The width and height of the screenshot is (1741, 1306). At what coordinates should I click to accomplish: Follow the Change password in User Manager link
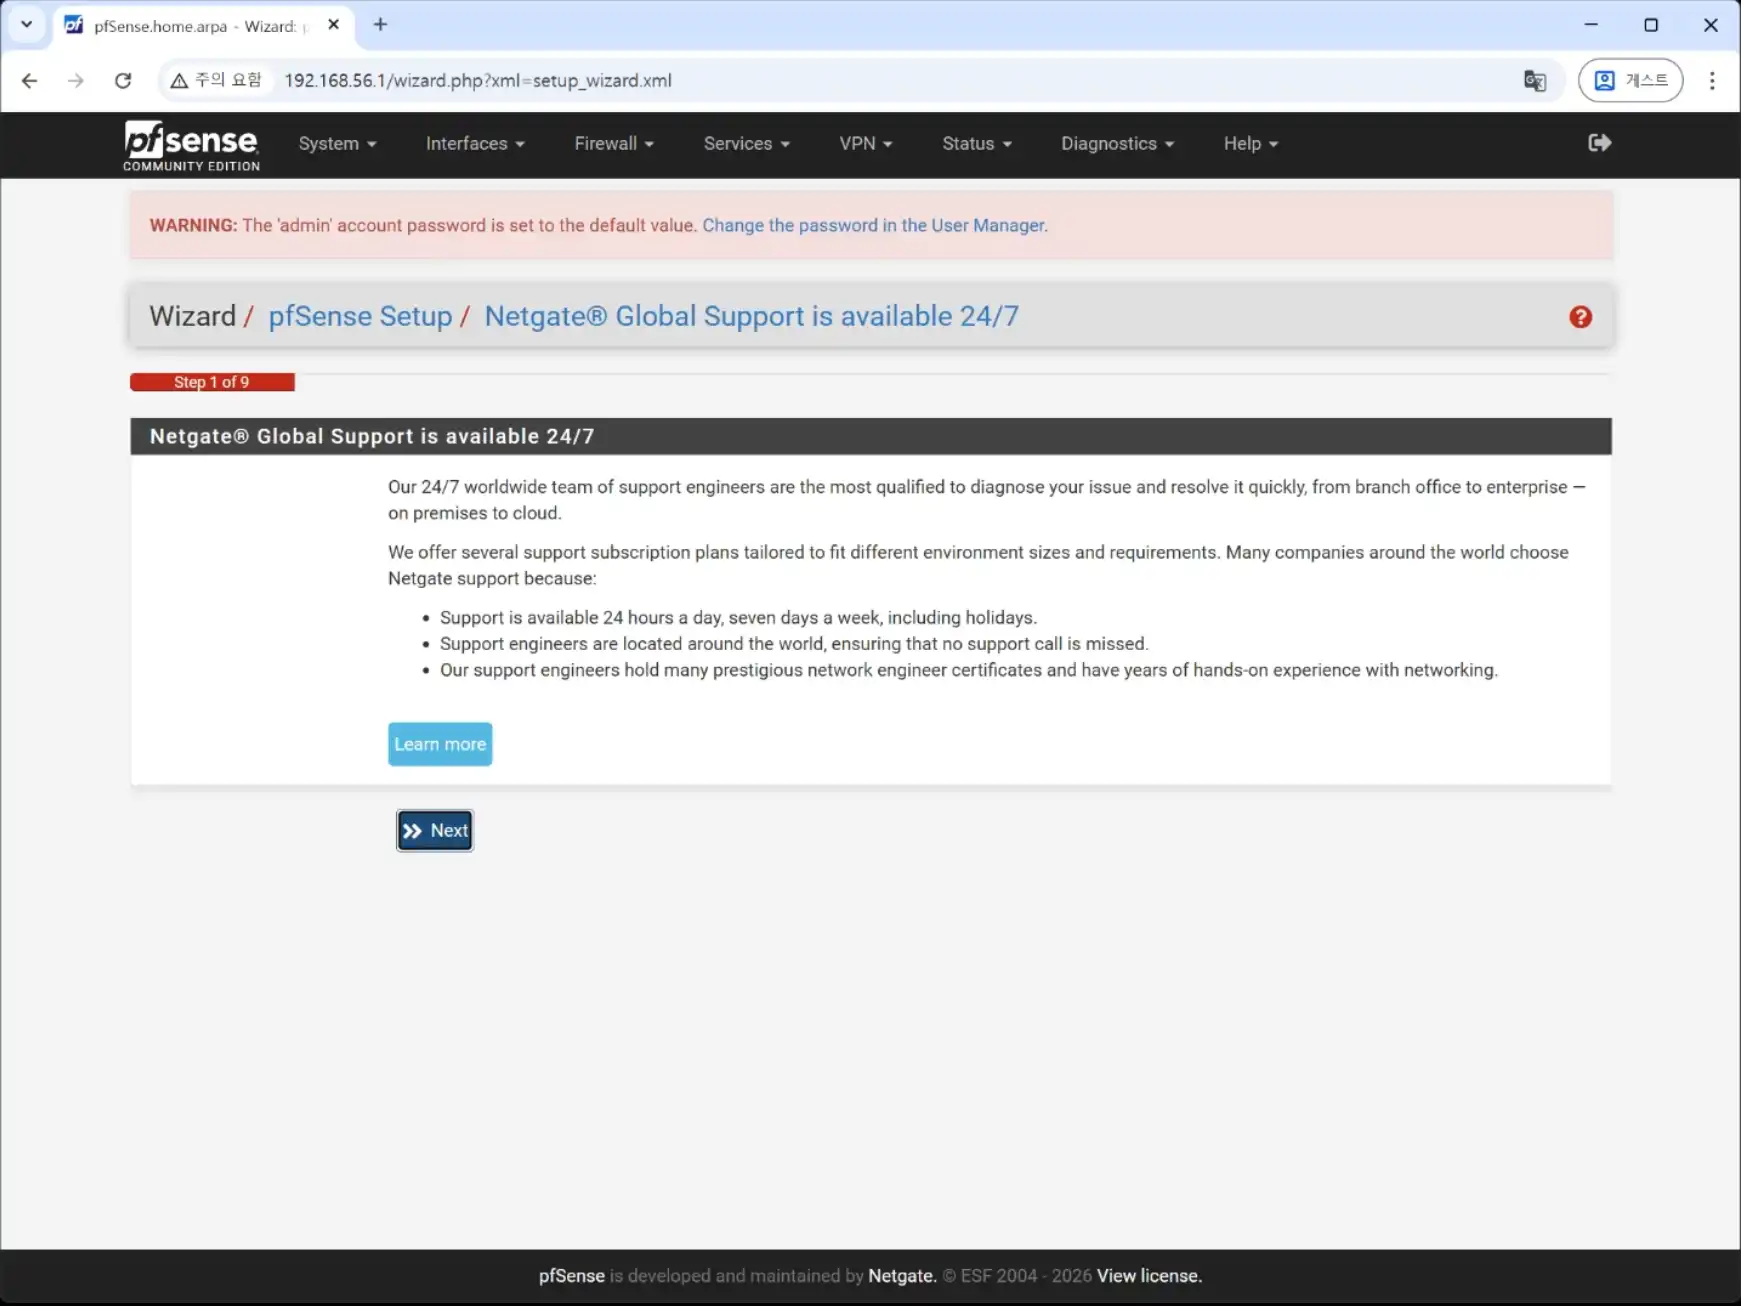[x=874, y=226]
